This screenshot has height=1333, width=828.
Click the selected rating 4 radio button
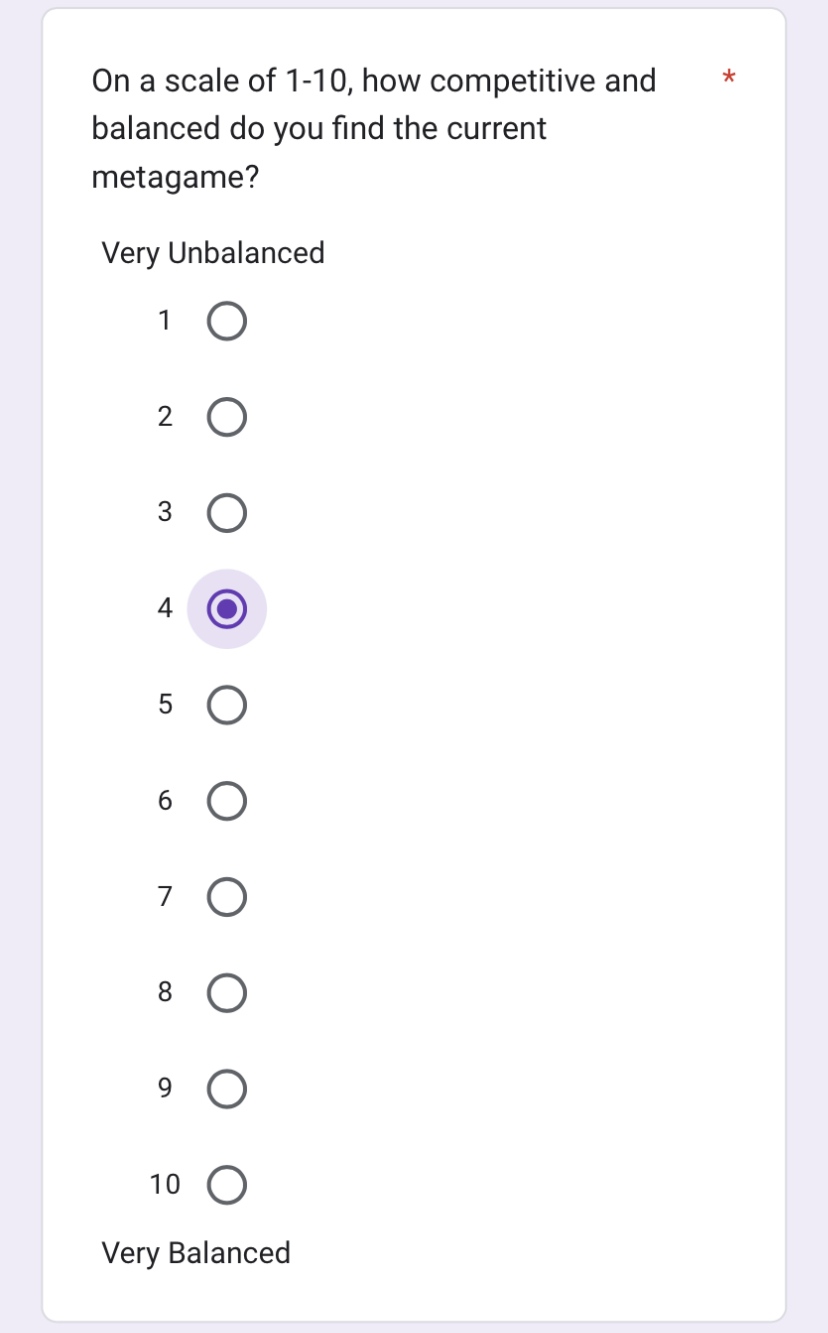pyautogui.click(x=227, y=609)
